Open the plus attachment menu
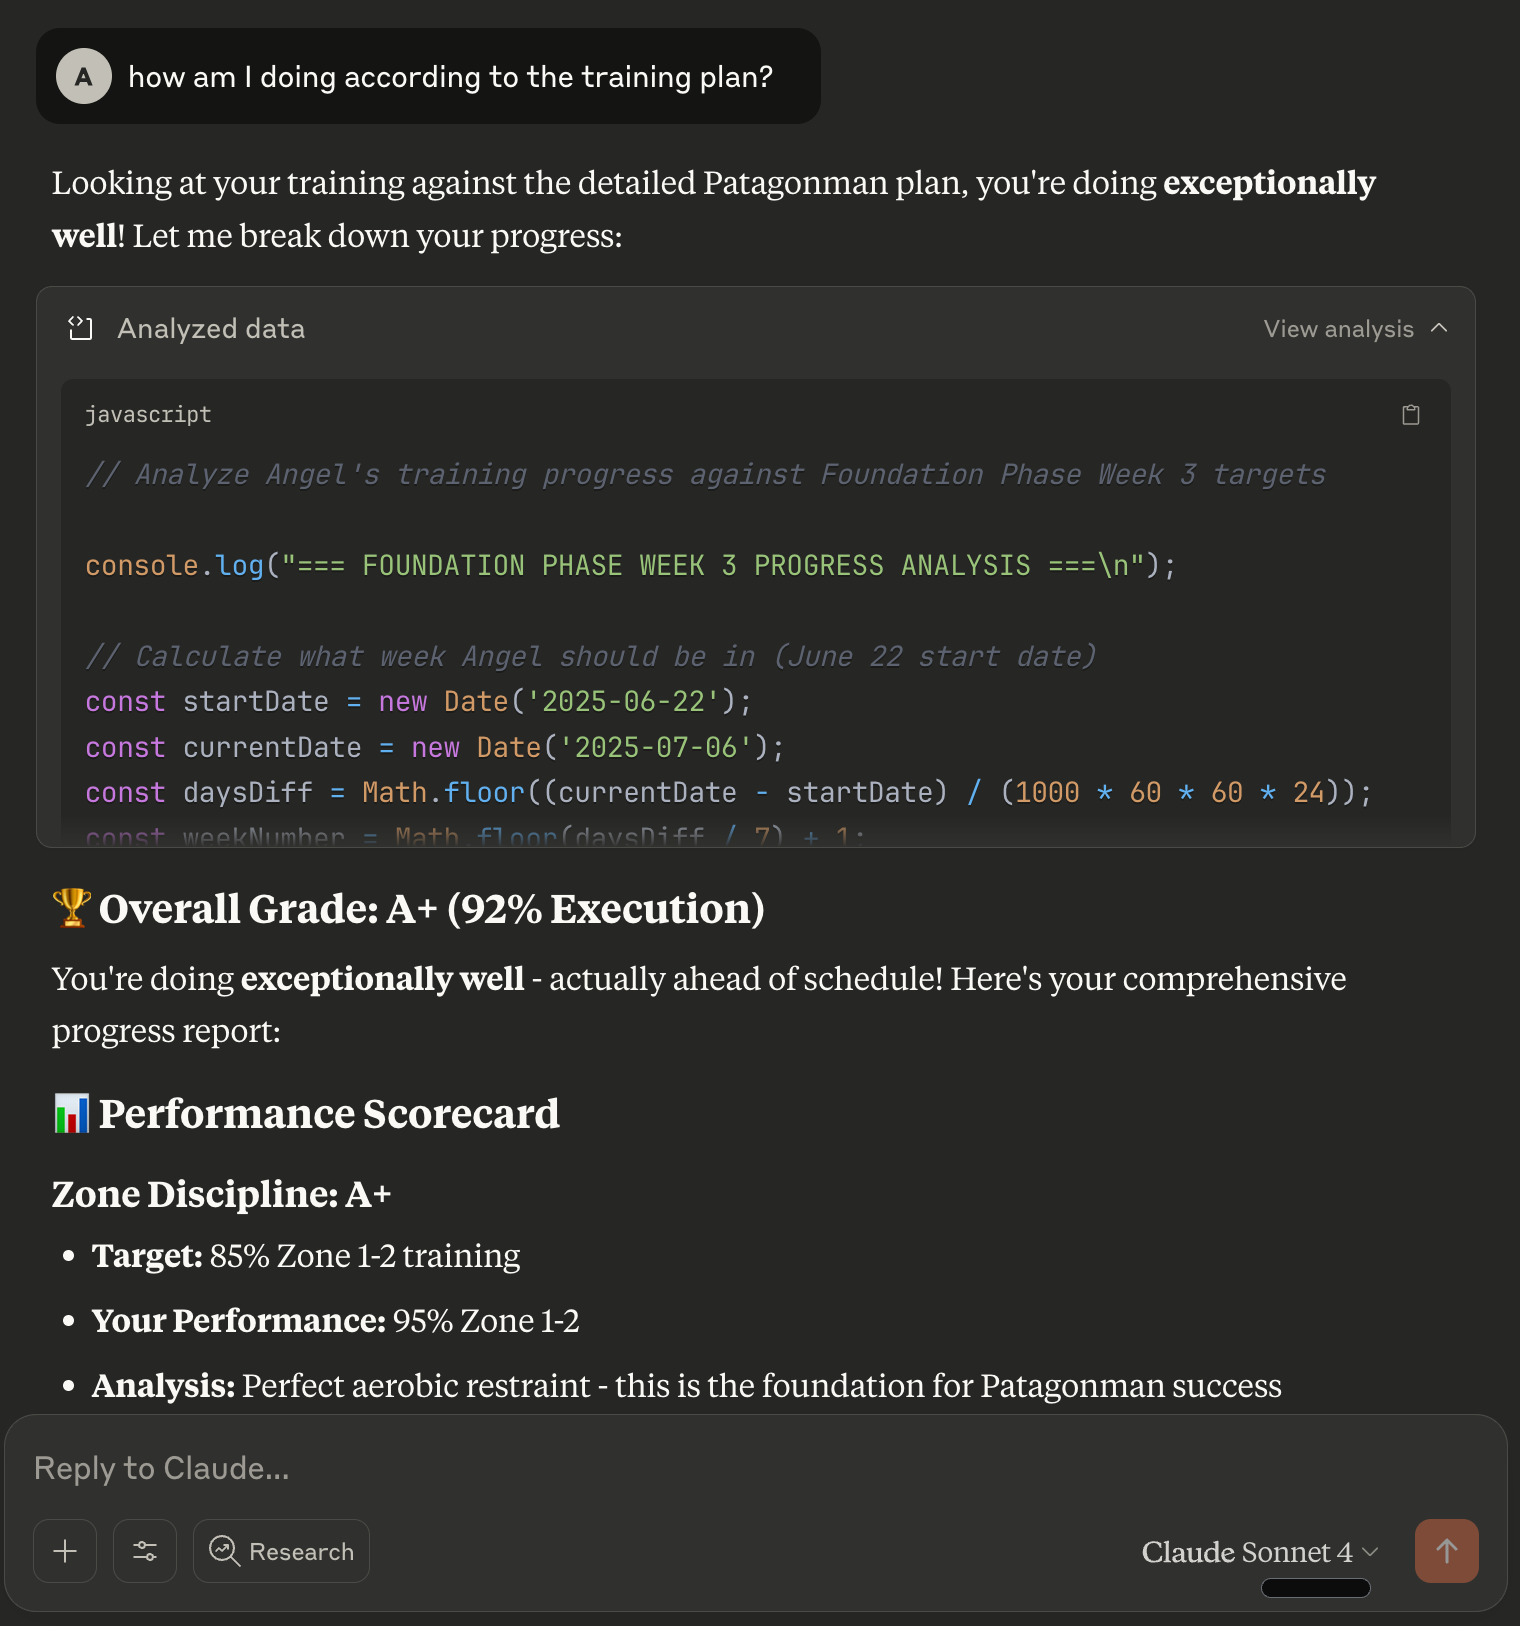1520x1626 pixels. pyautogui.click(x=65, y=1551)
